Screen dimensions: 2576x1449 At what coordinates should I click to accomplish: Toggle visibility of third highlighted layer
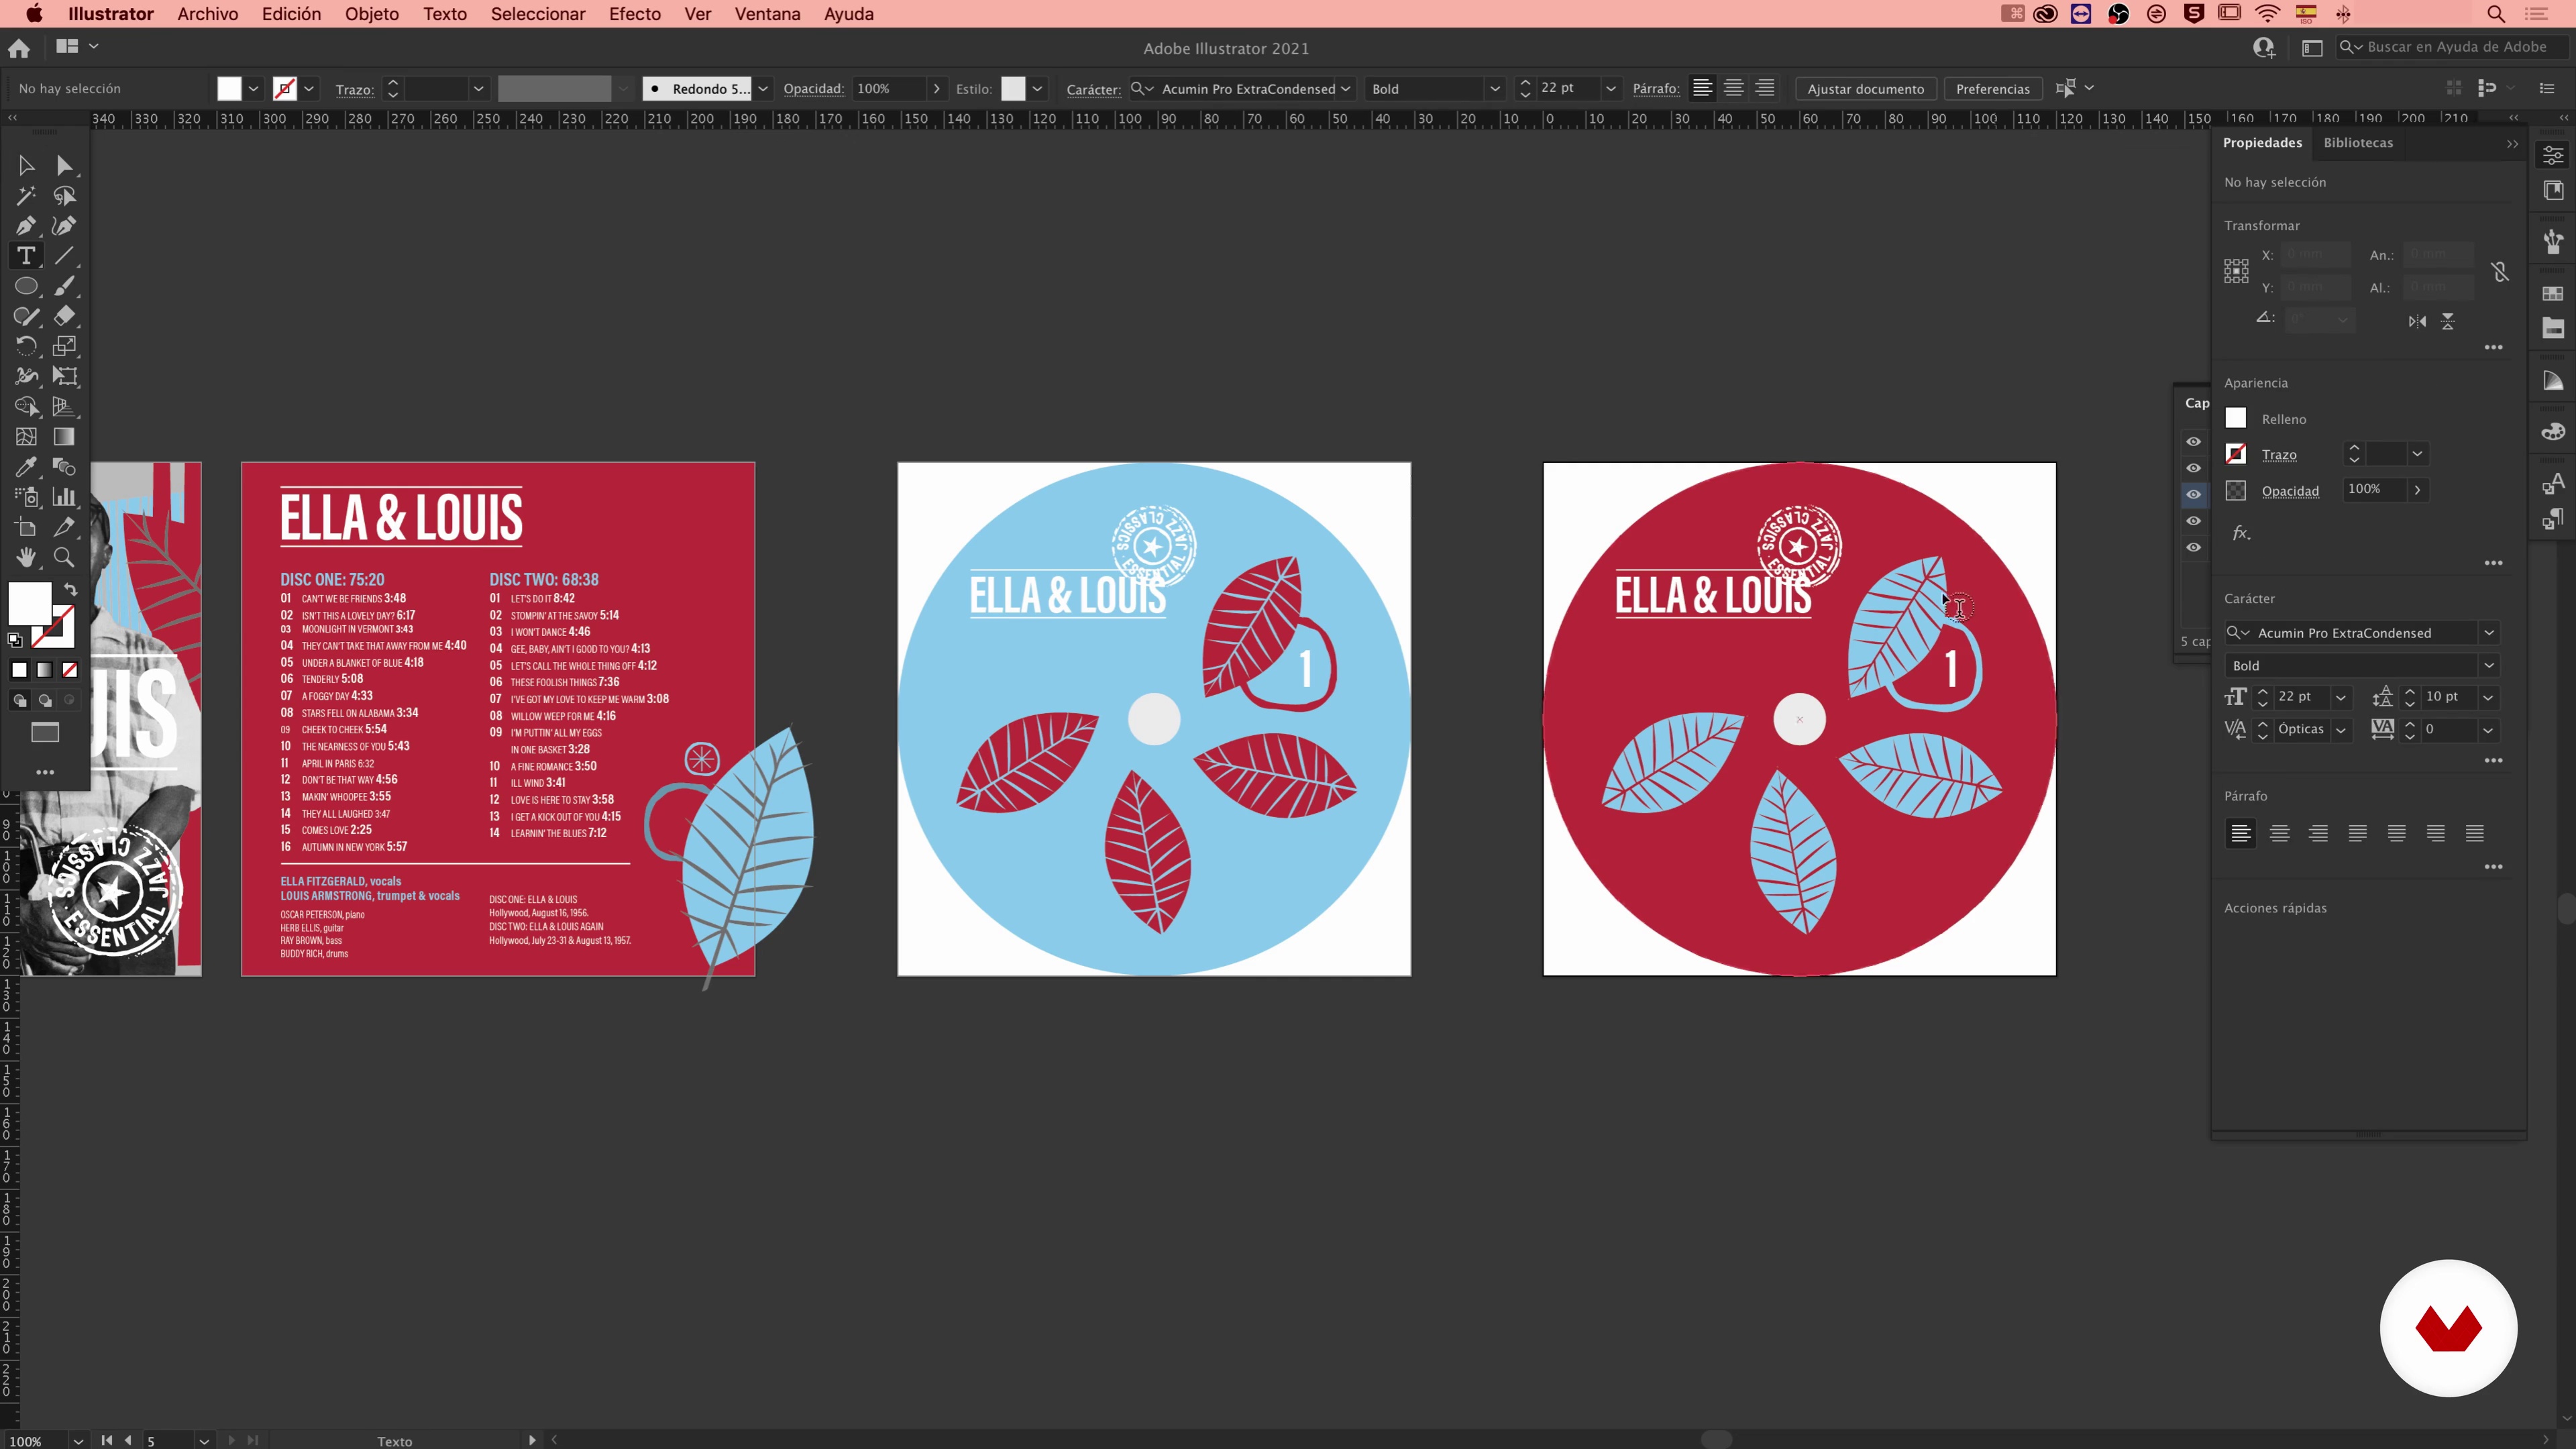pos(2193,494)
